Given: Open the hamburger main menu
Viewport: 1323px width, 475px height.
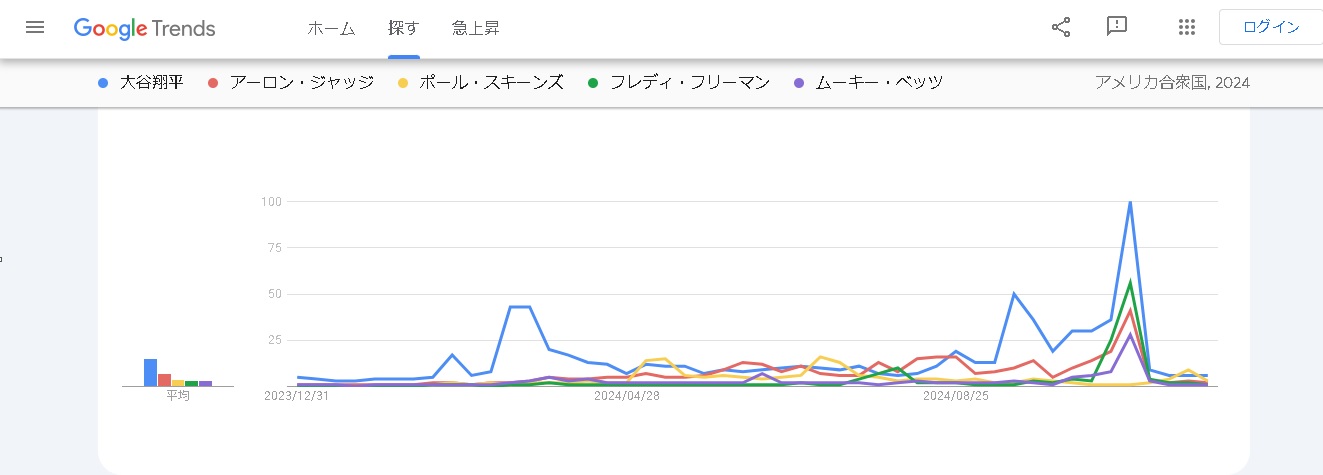Looking at the screenshot, I should tap(35, 28).
